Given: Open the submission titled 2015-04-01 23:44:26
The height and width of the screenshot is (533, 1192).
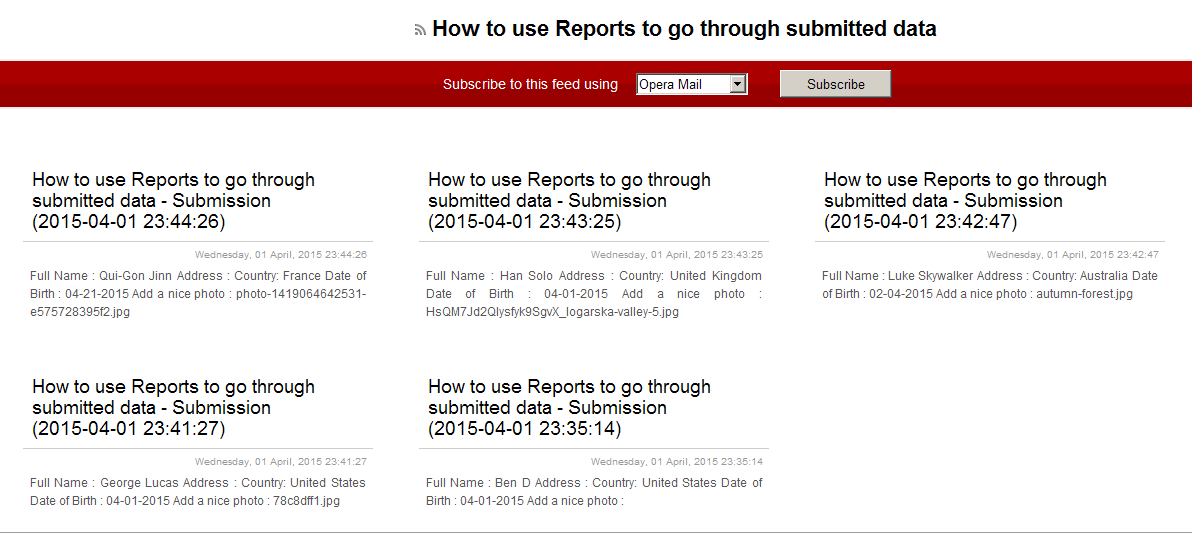Looking at the screenshot, I should [173, 201].
